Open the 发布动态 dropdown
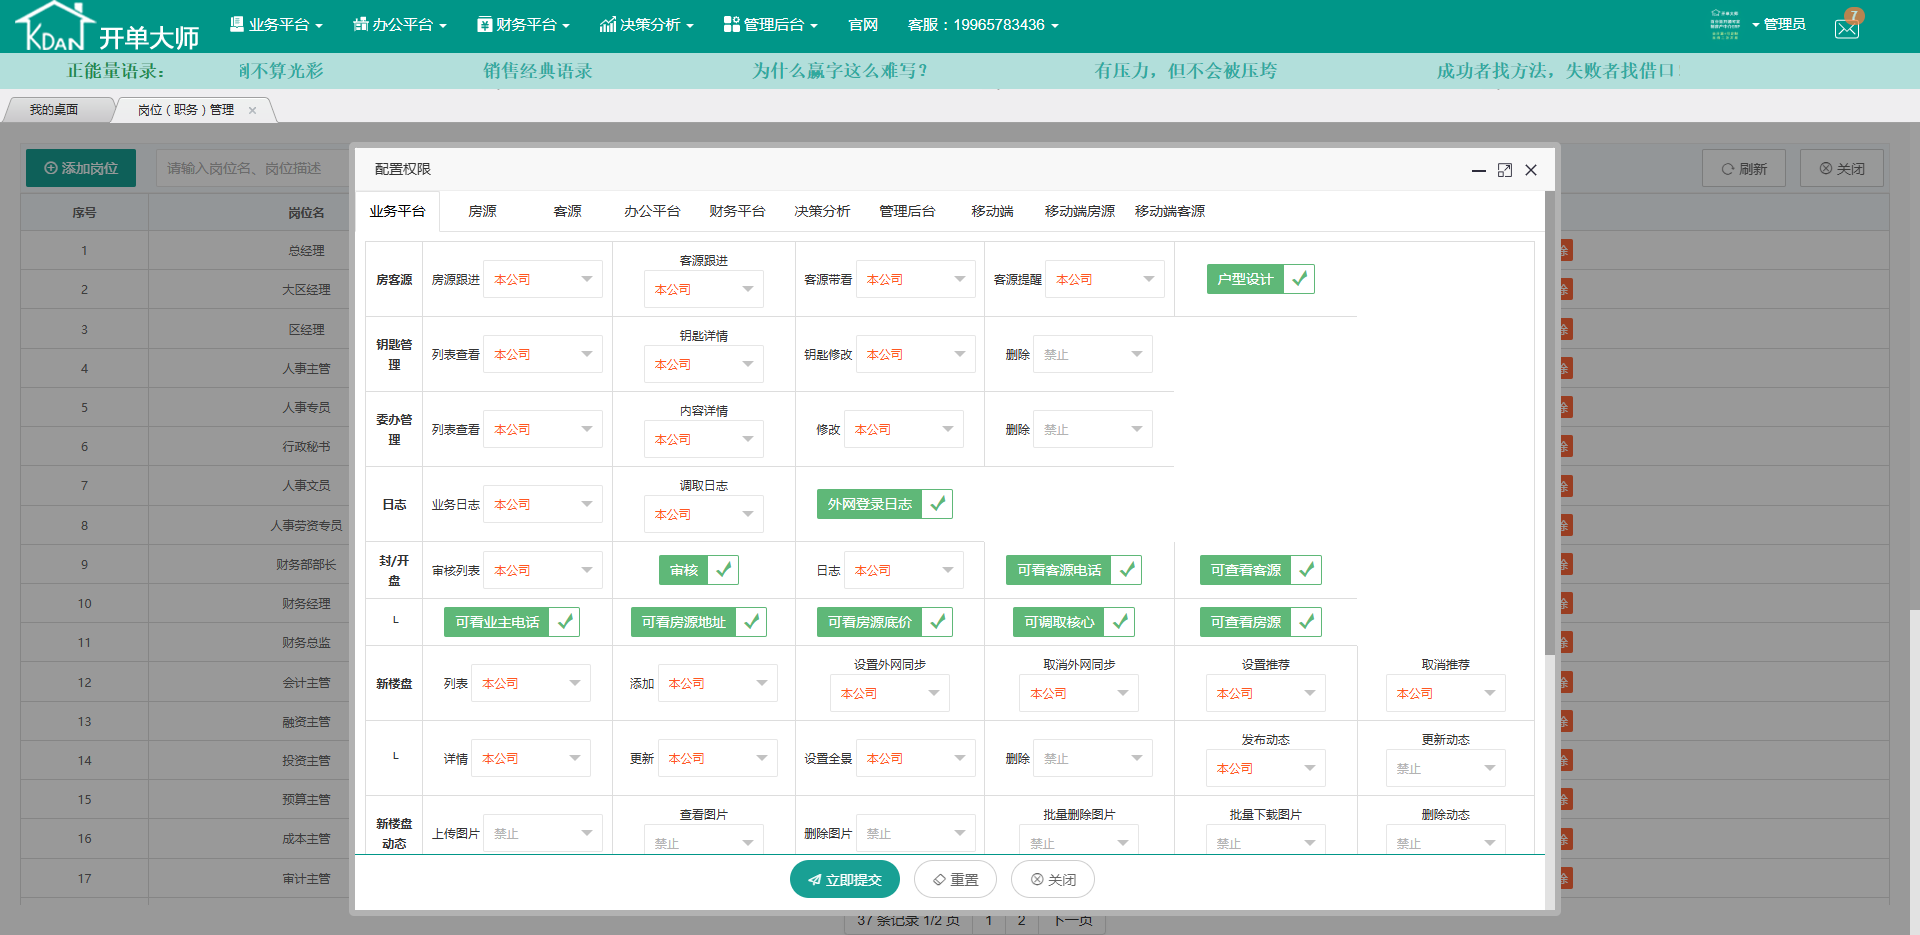This screenshot has width=1920, height=935. (x=1266, y=769)
